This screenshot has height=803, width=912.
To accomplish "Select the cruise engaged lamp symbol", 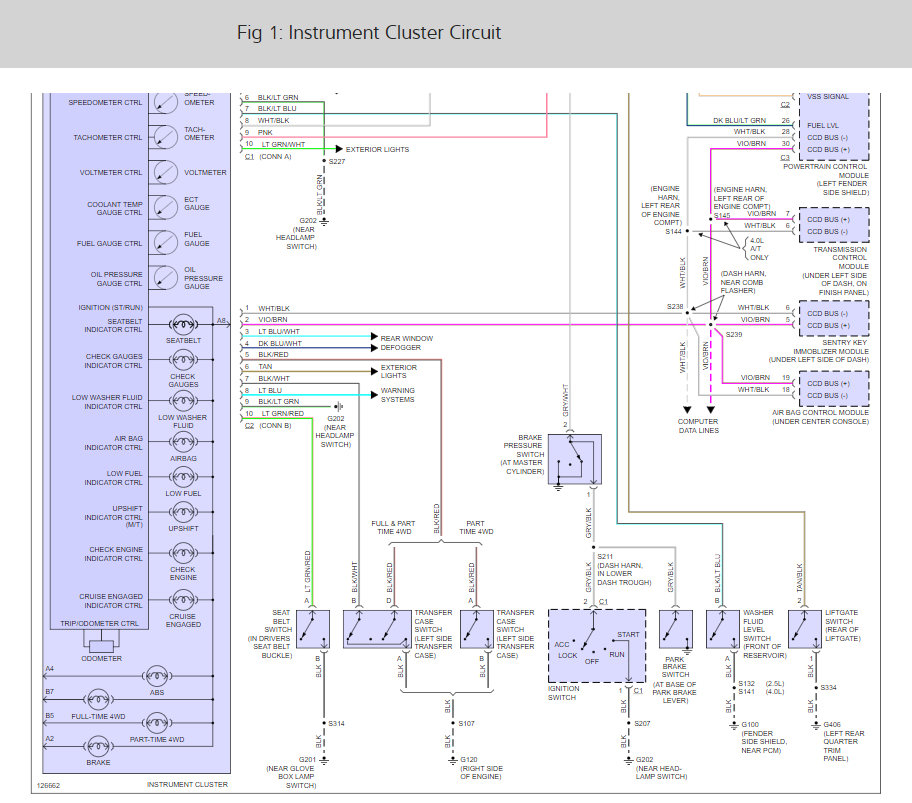I will 183,600.
